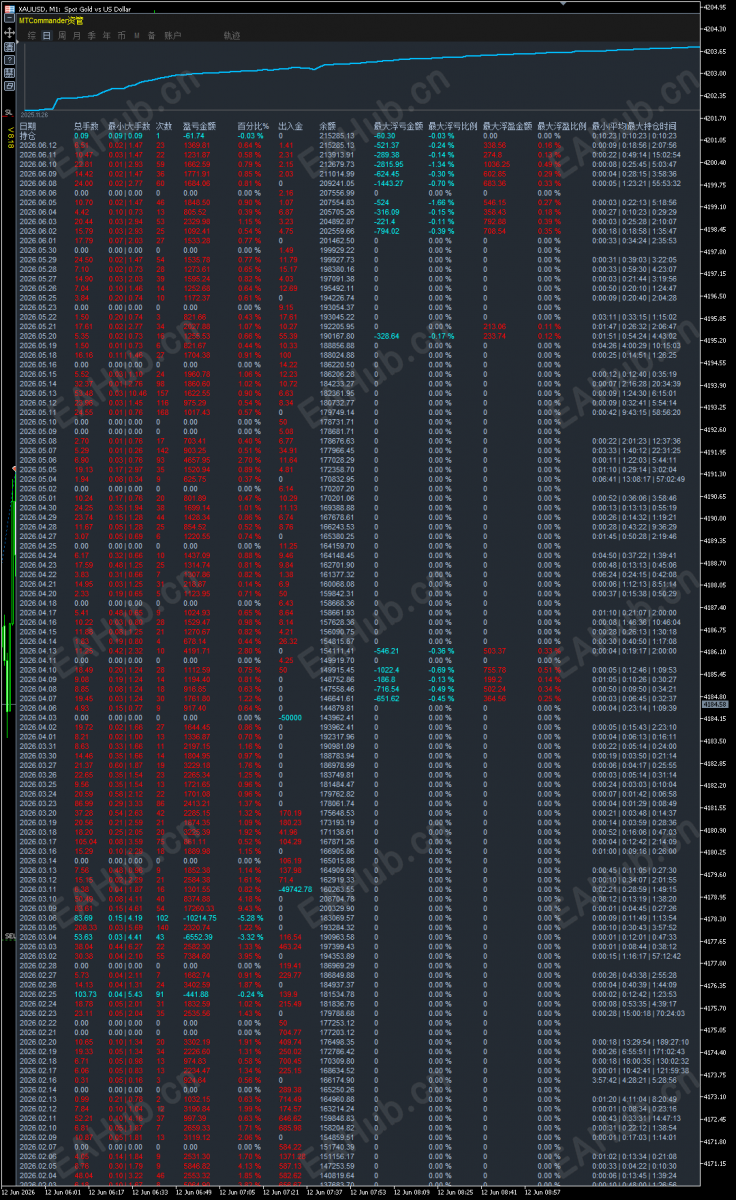Open the question mark help icon
The width and height of the screenshot is (736, 1200).
[x=9, y=59]
